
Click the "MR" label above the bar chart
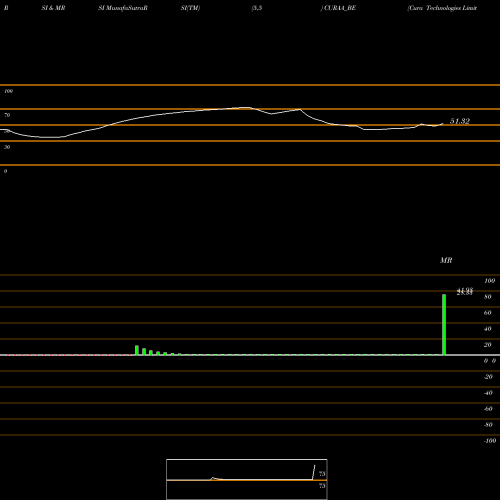(x=446, y=260)
